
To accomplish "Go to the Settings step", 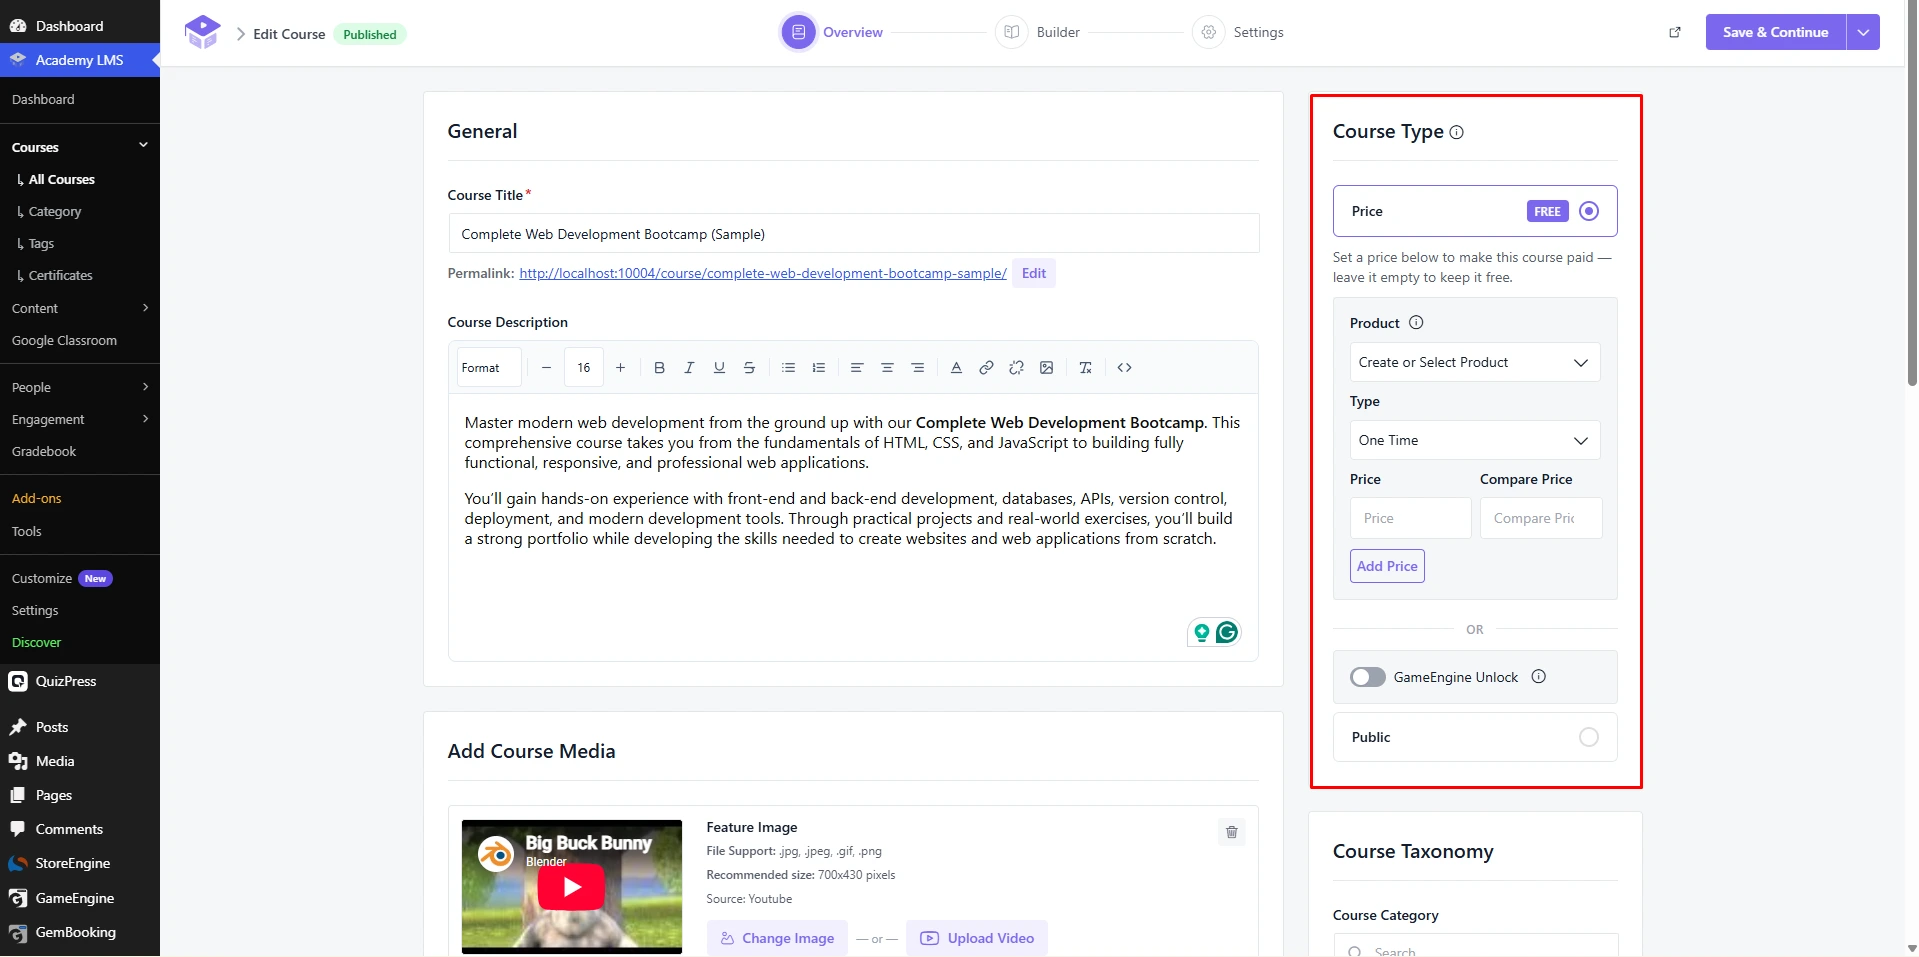I will pos(1238,32).
